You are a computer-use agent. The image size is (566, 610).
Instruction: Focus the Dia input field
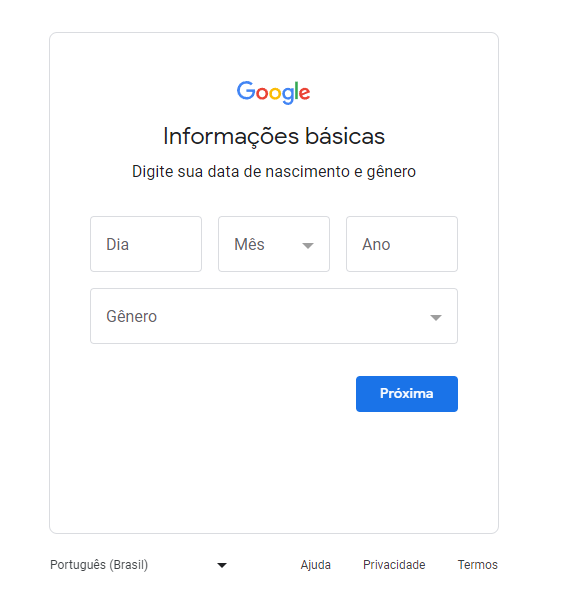[x=146, y=244]
